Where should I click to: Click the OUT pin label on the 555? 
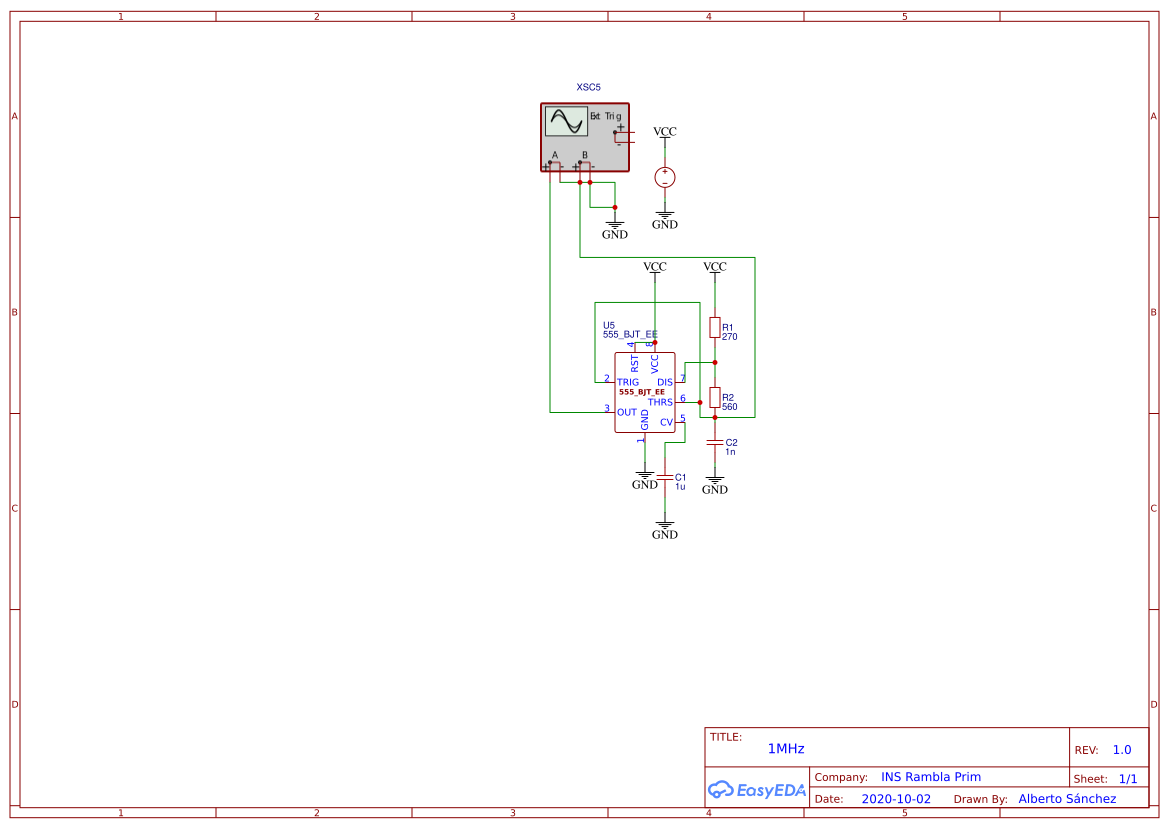627,412
